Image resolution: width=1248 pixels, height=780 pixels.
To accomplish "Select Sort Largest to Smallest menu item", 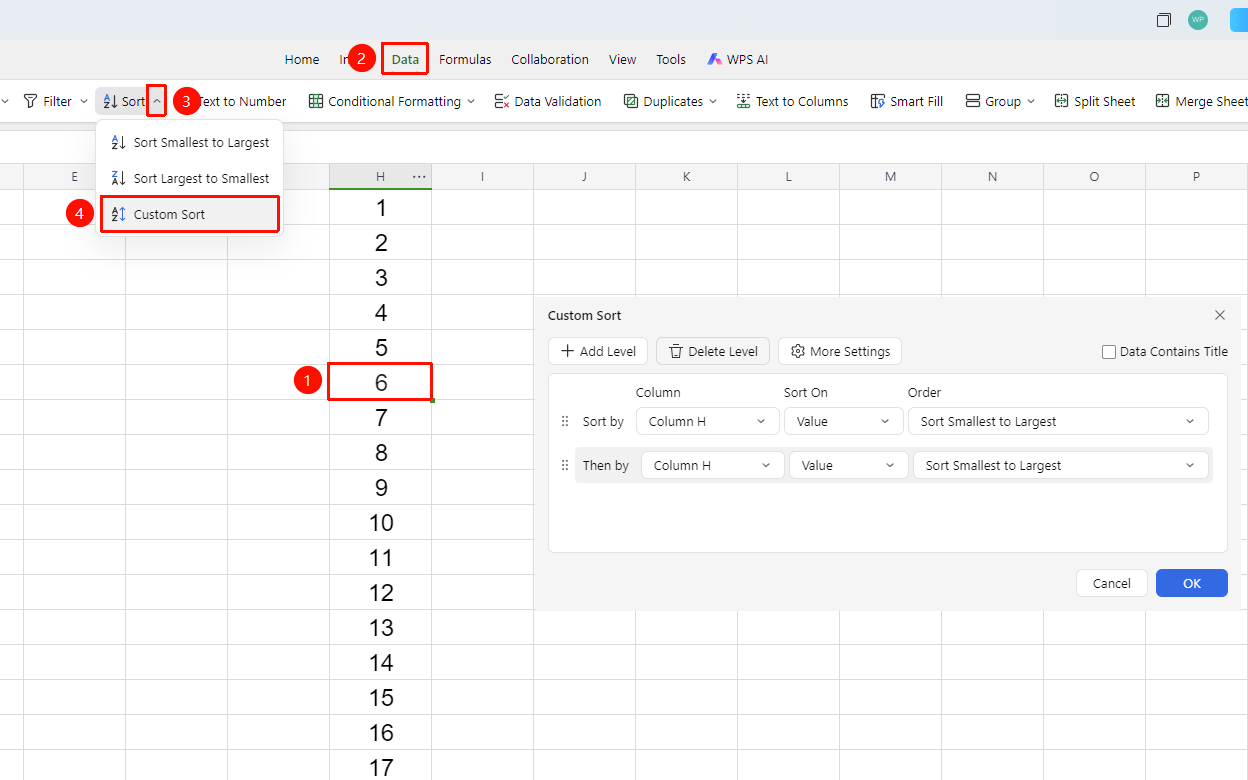I will click(x=190, y=178).
